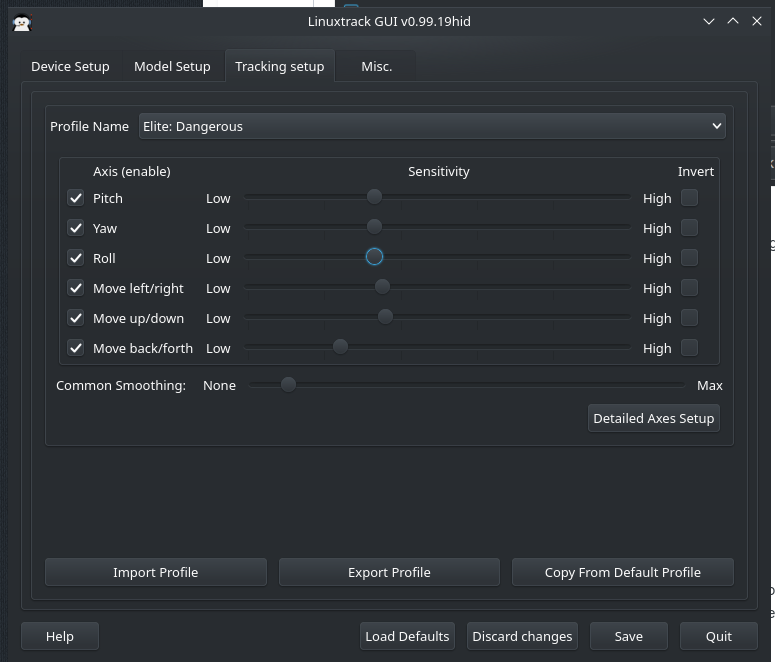Toggle the Move back/forth axis checkbox

(76, 348)
